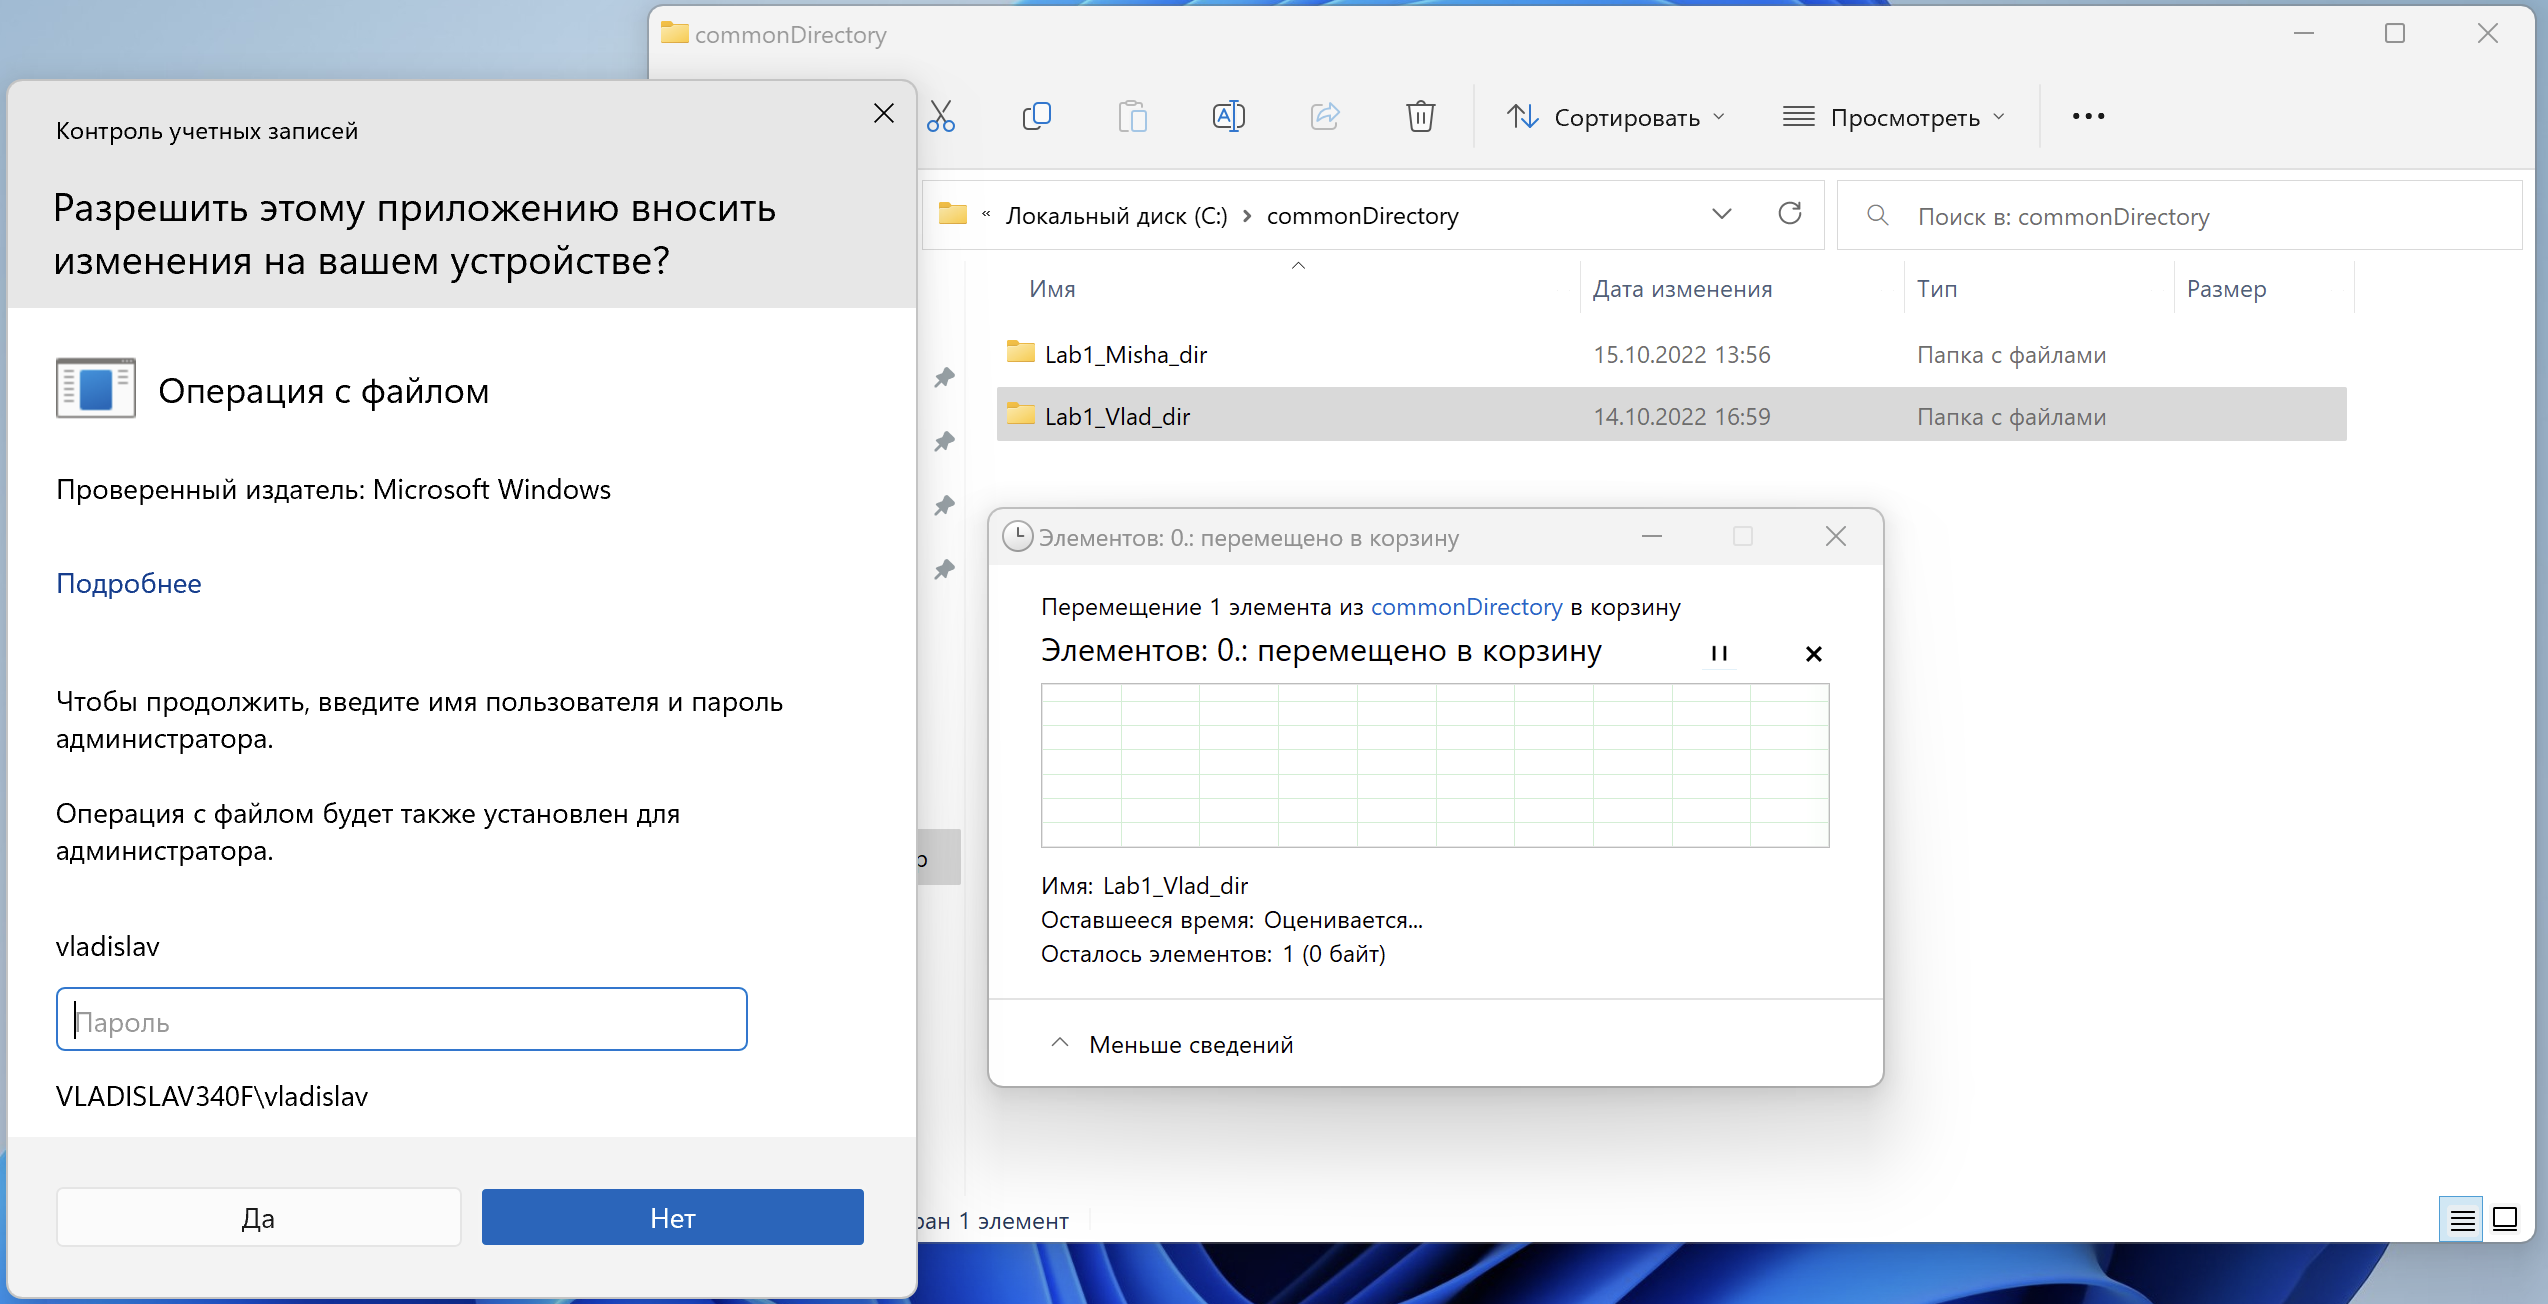The width and height of the screenshot is (2548, 1304).
Task: Click the Cut scissors icon in toolbar
Action: pos(941,117)
